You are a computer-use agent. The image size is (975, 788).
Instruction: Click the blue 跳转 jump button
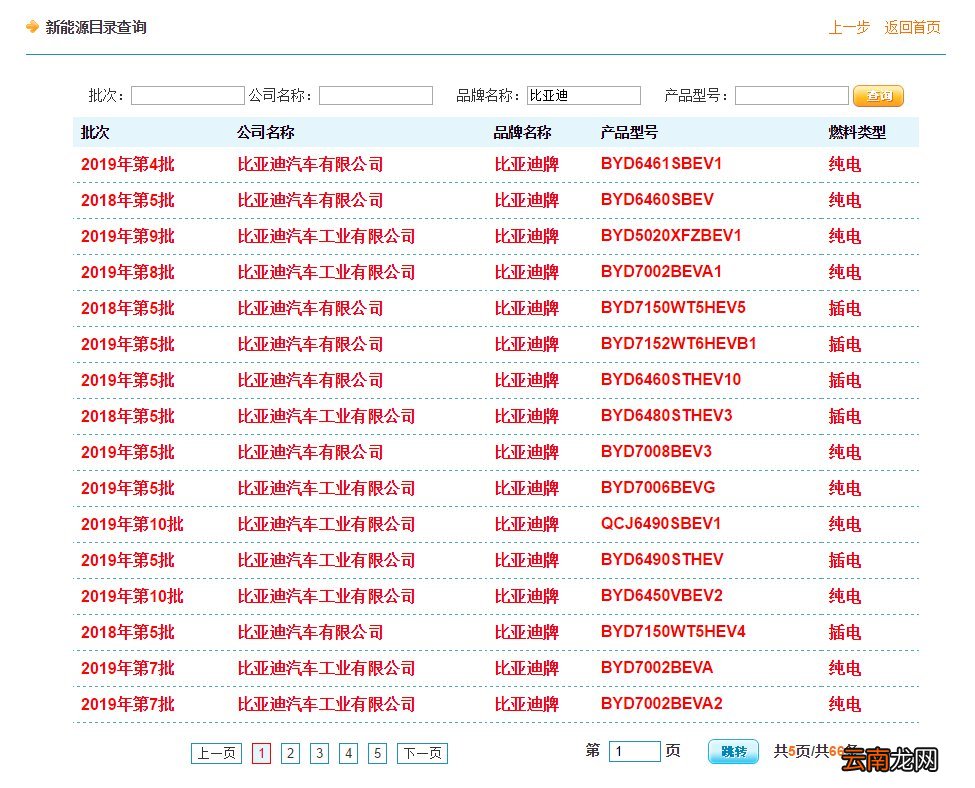733,751
